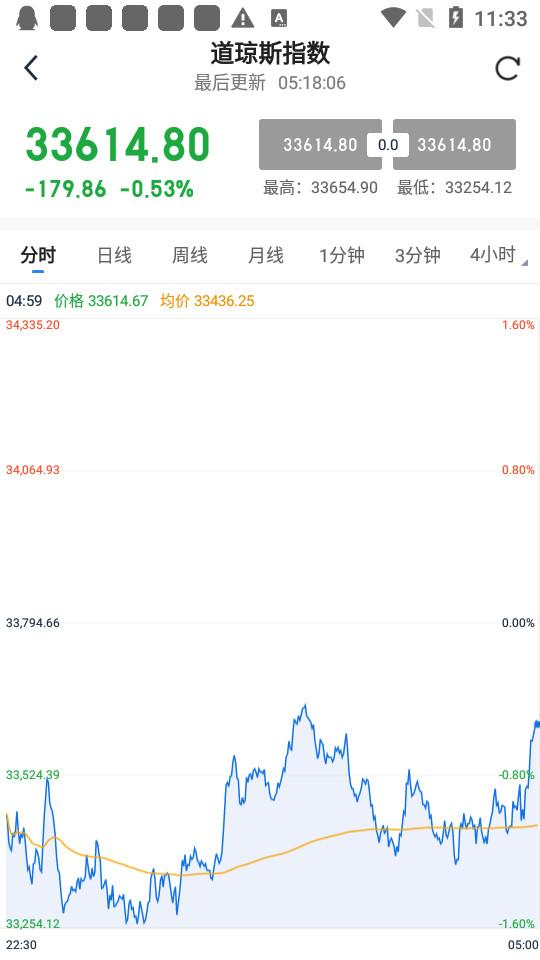Select the 1分钟 chart tab
Screen dimensions: 540x960
point(342,255)
